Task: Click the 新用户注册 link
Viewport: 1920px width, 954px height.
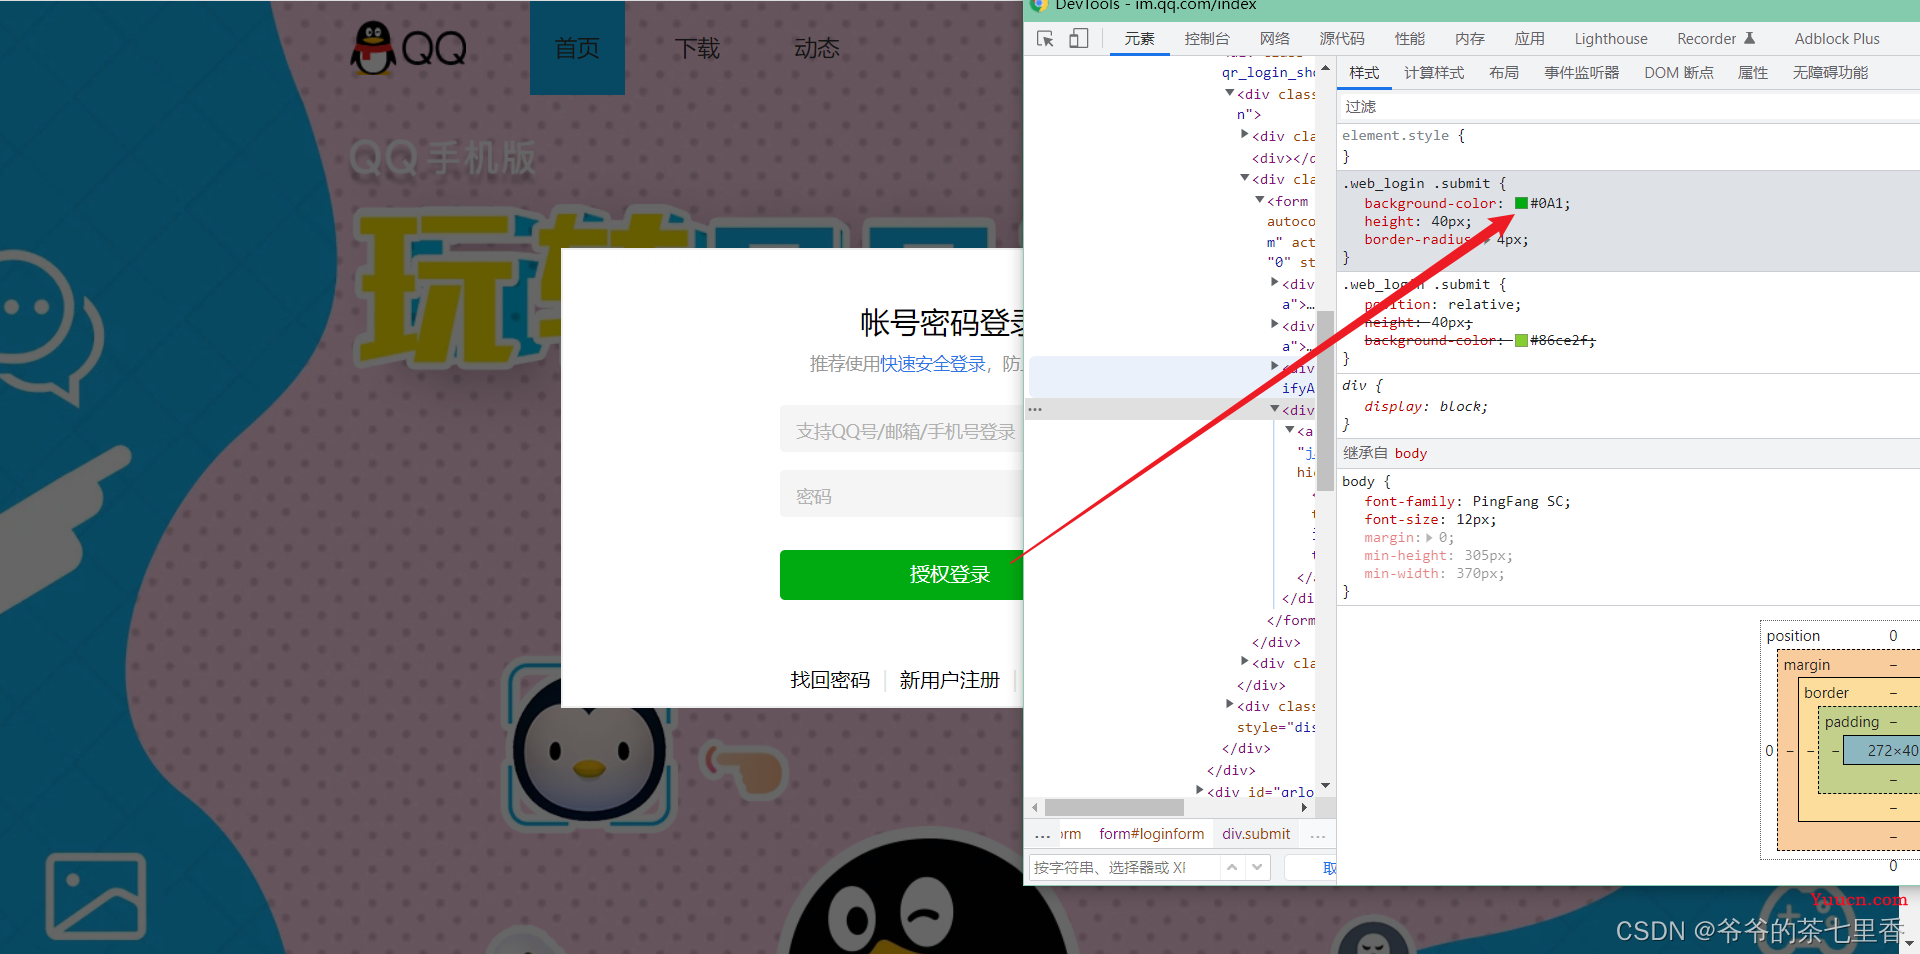Action: pyautogui.click(x=949, y=680)
